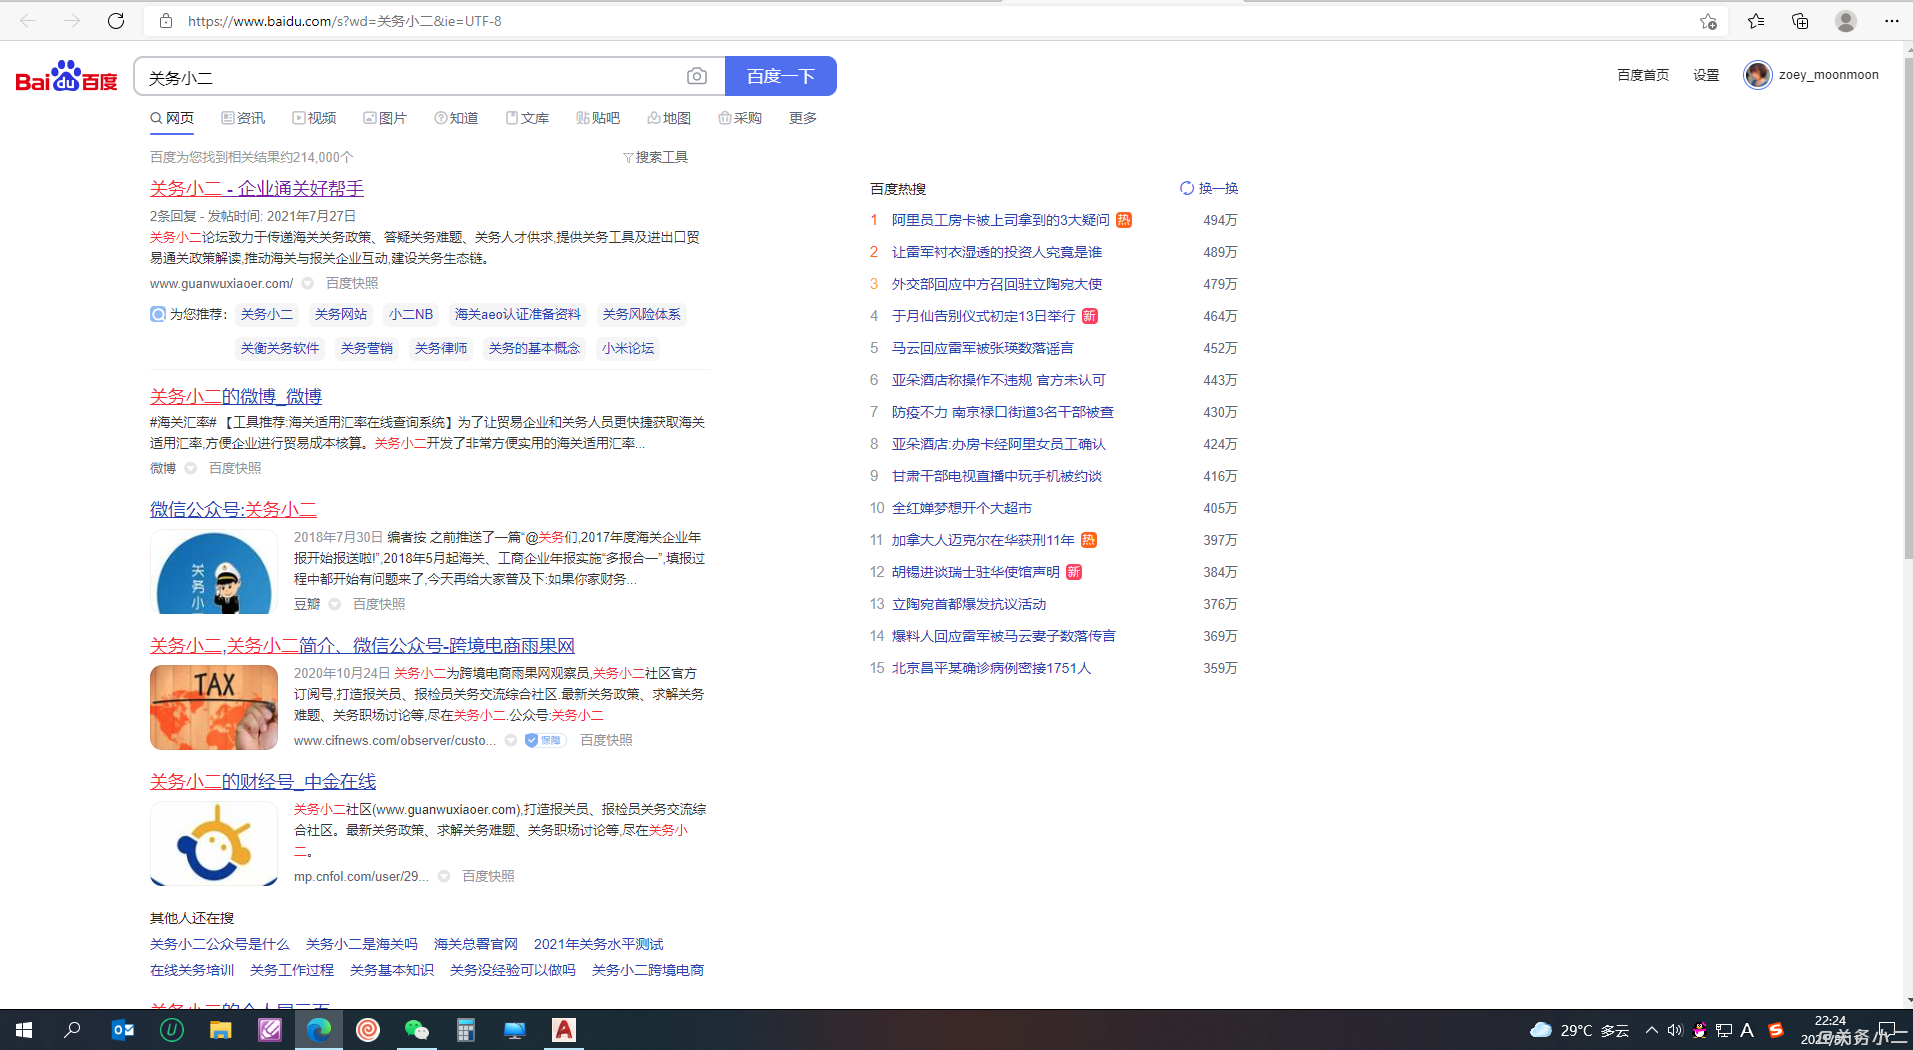Open 关务小二,关务小二简介 雨果网 result

362,645
